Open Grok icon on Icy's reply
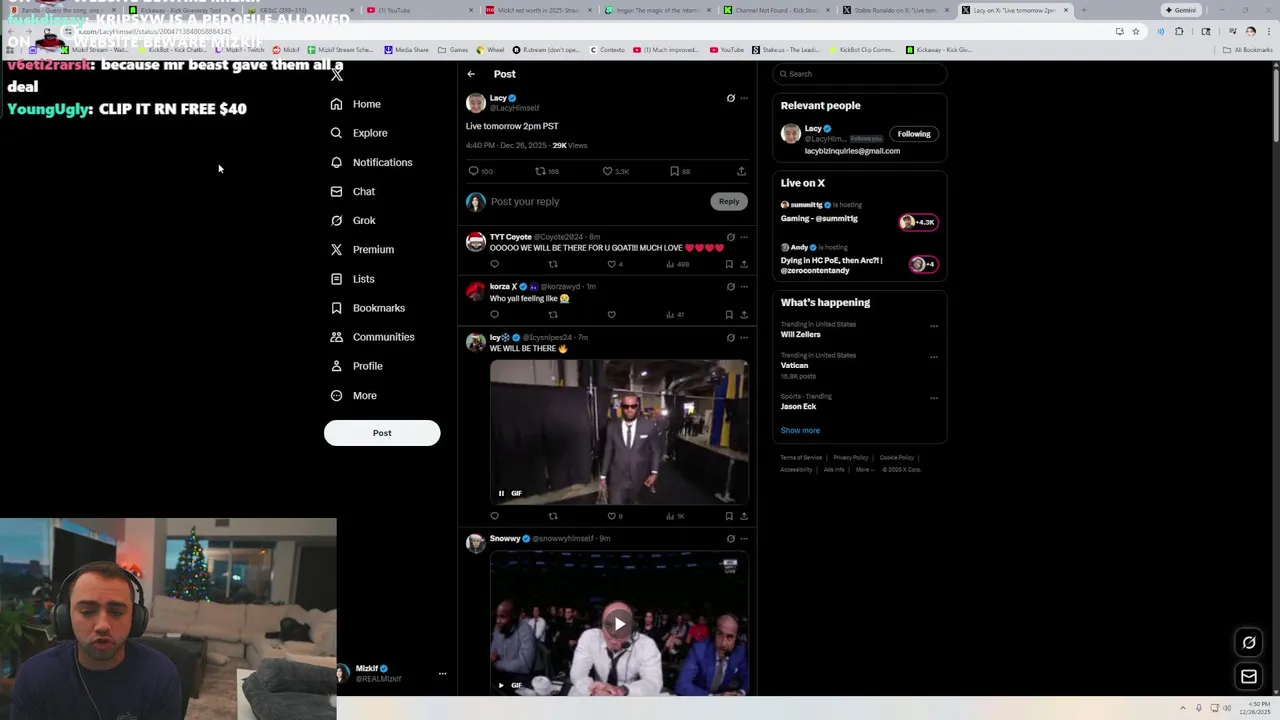The height and width of the screenshot is (720, 1280). click(x=730, y=338)
